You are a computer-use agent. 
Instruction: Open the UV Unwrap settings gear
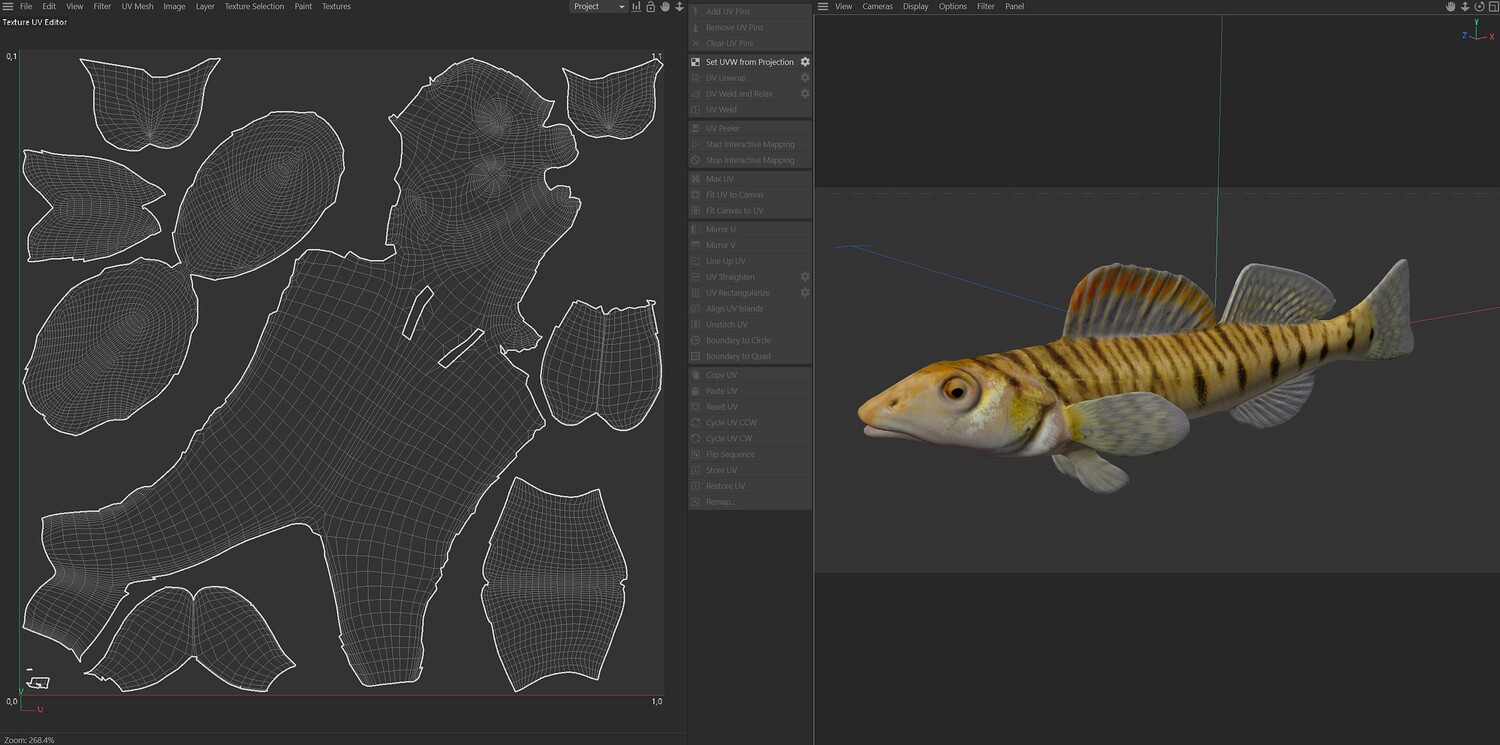[805, 78]
